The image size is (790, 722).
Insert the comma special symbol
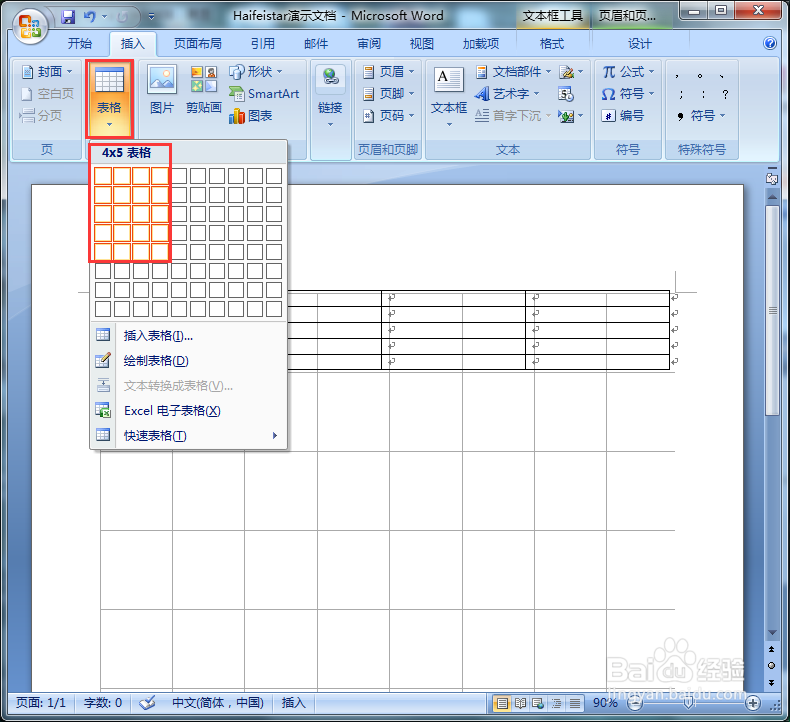click(x=677, y=76)
